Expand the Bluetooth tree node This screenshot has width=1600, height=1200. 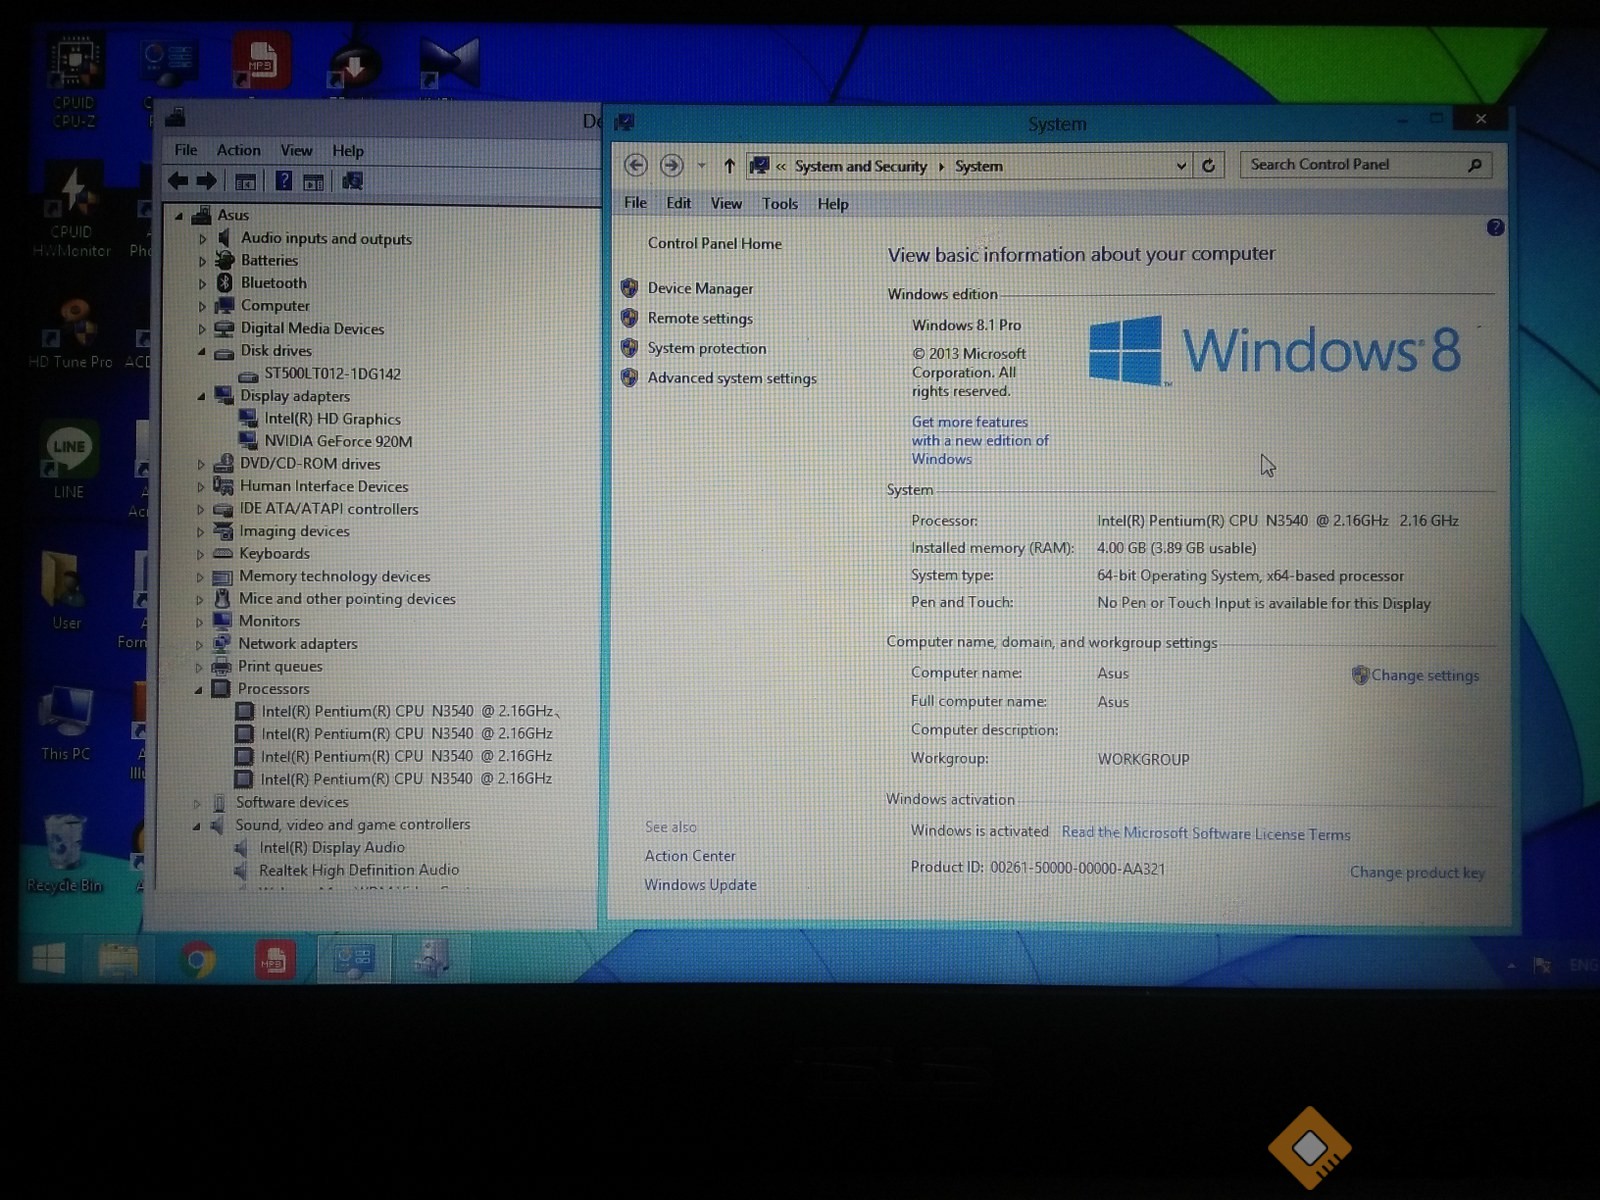pos(202,284)
